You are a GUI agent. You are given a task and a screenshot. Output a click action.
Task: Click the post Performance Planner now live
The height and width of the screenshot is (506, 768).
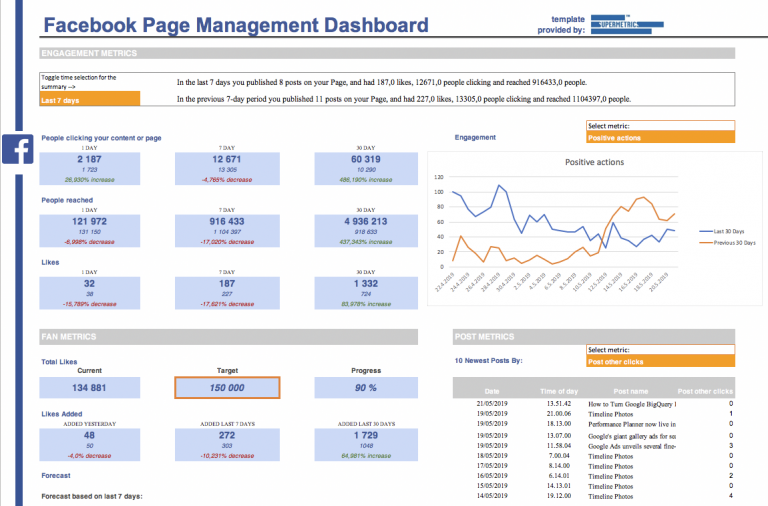coord(632,424)
